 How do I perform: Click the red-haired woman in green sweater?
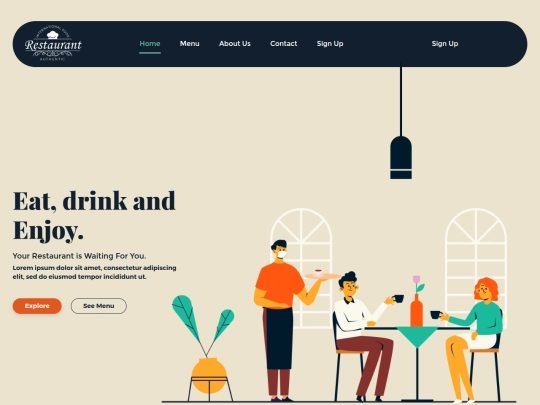coord(475,339)
